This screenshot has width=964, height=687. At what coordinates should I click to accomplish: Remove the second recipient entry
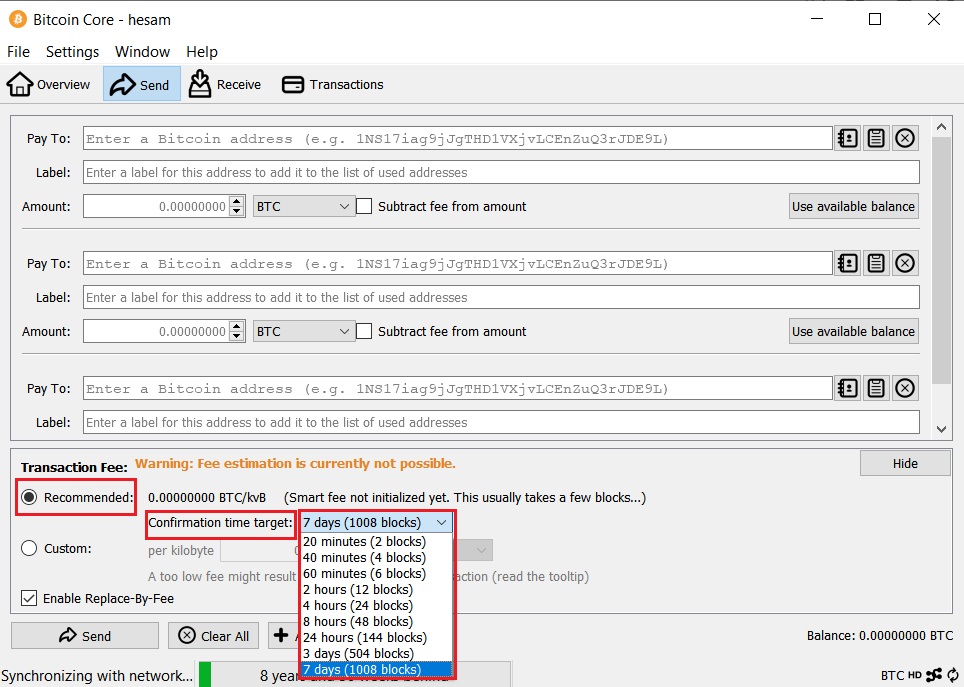point(905,263)
